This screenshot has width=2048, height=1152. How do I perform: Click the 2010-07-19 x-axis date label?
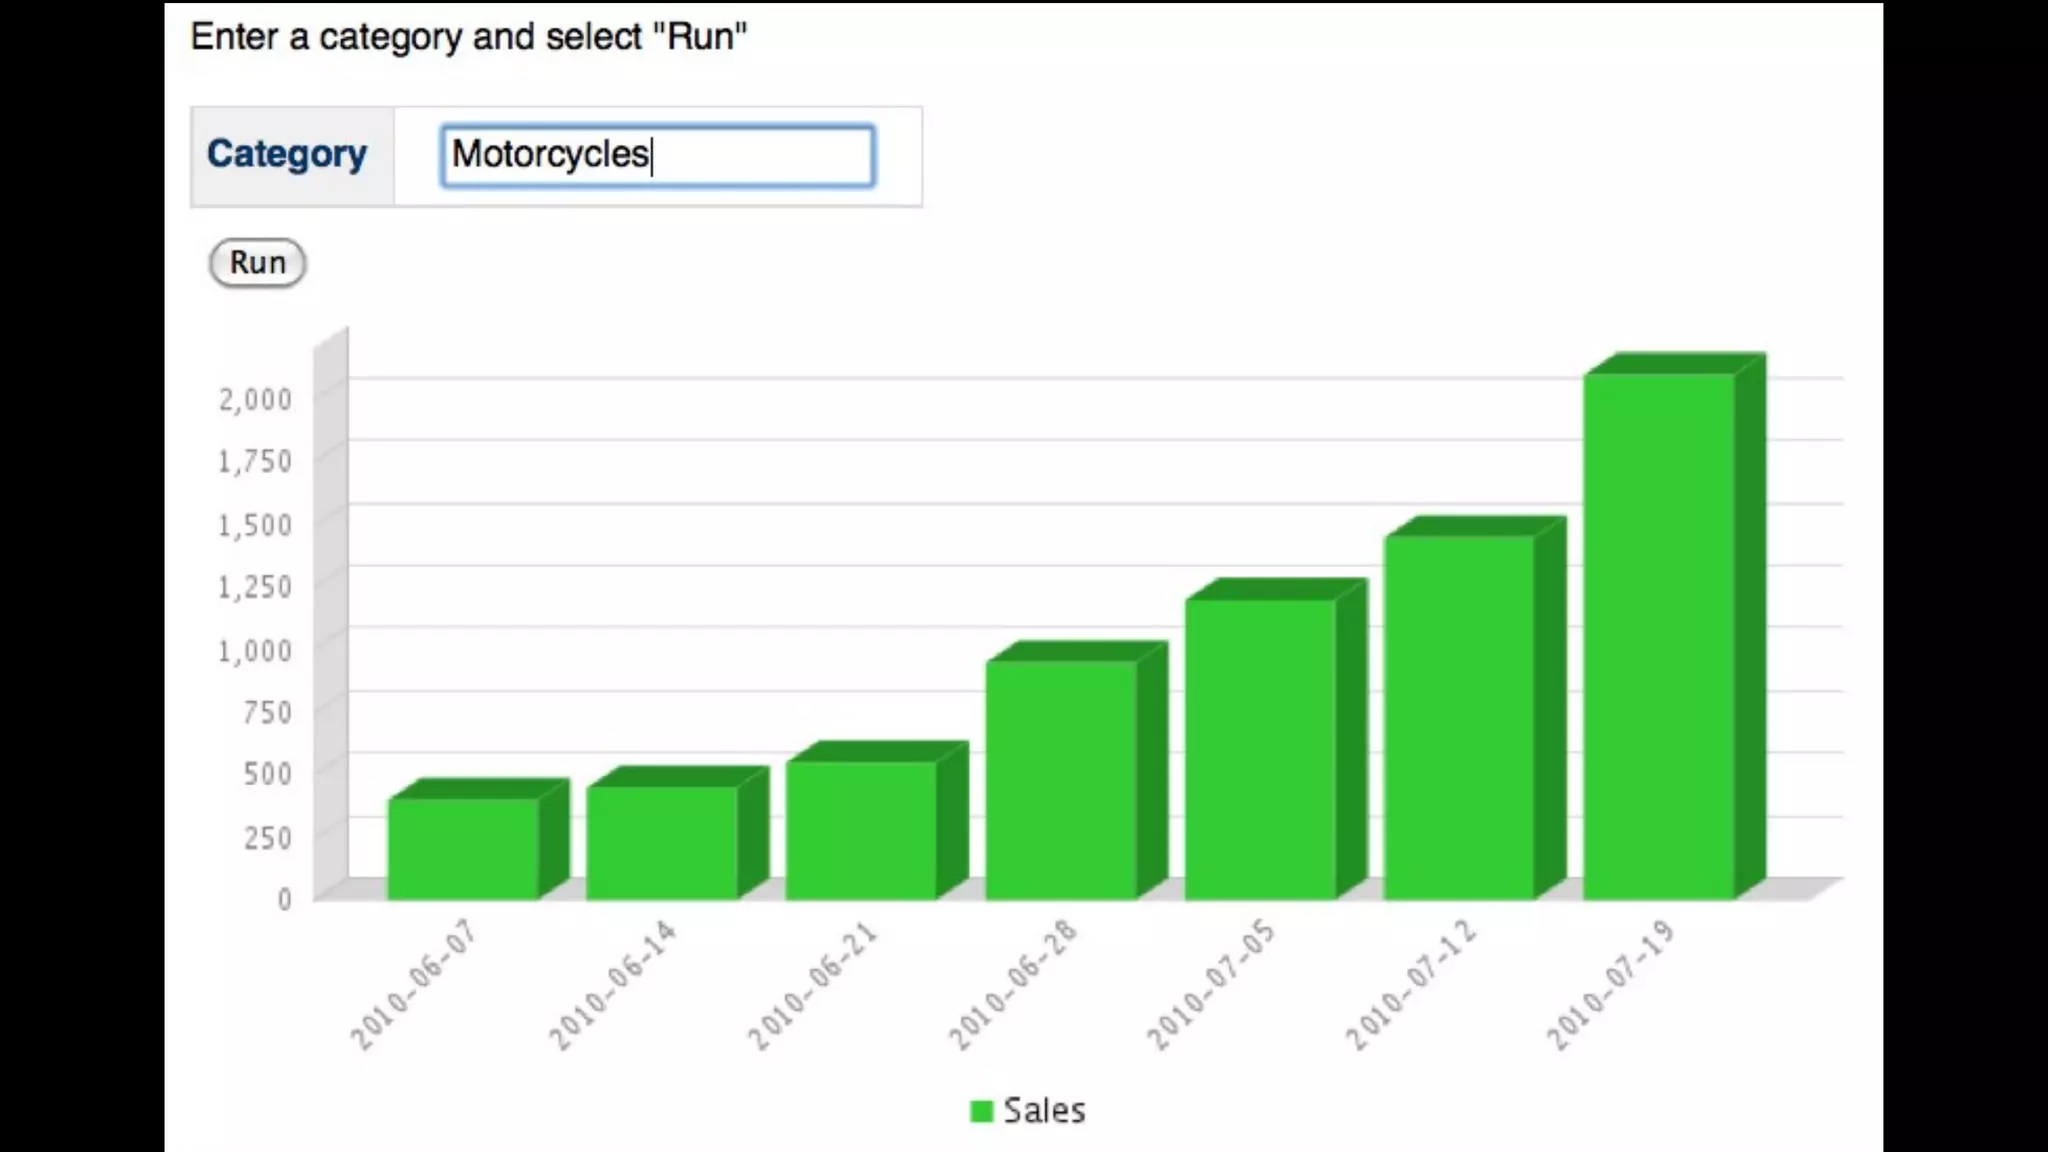(1610, 986)
